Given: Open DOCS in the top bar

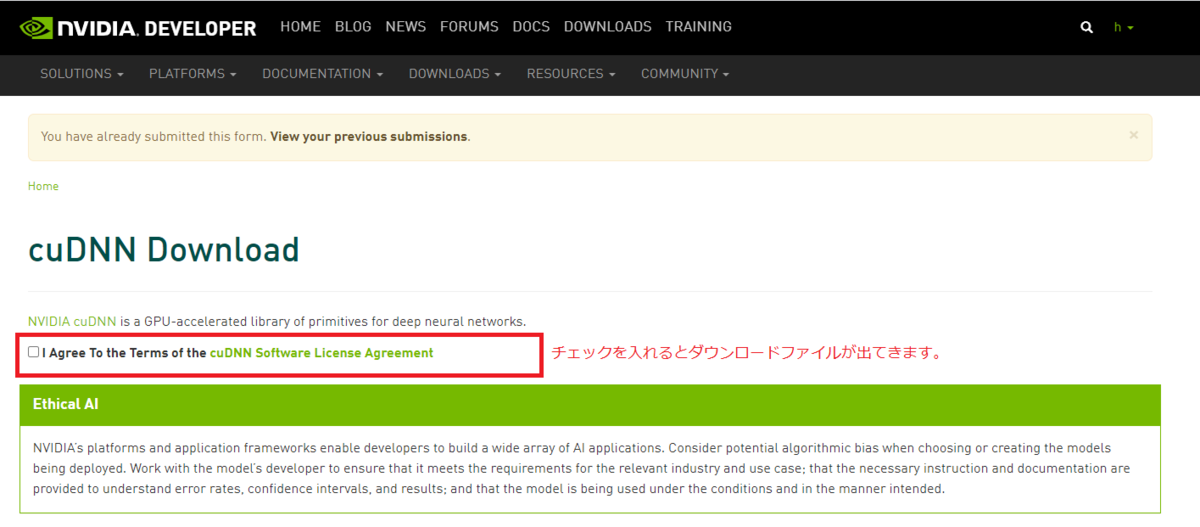Looking at the screenshot, I should pos(531,27).
